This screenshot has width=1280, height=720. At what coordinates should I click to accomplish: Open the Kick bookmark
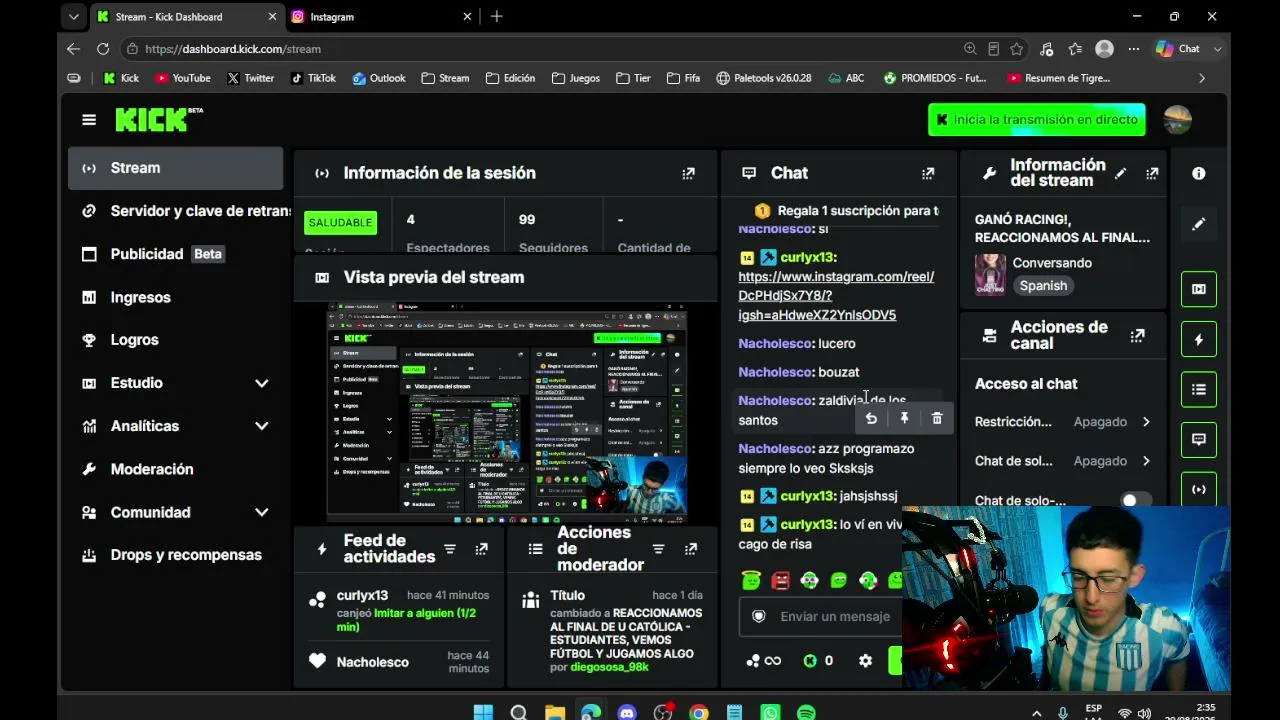pos(121,78)
